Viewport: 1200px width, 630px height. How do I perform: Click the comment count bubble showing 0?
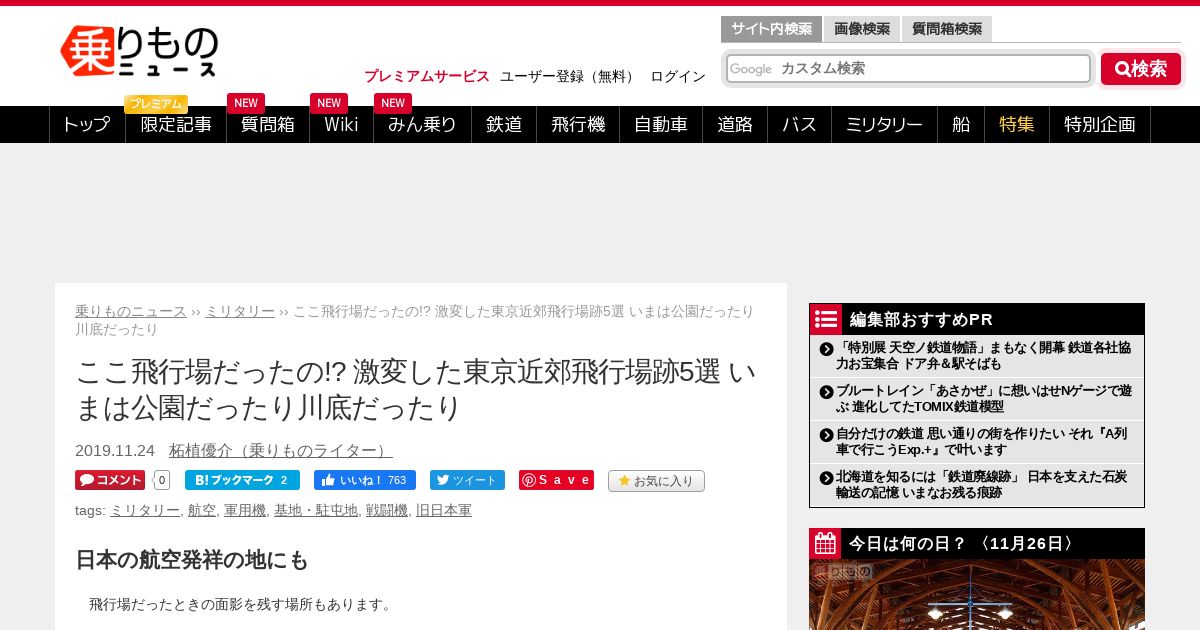[x=162, y=480]
